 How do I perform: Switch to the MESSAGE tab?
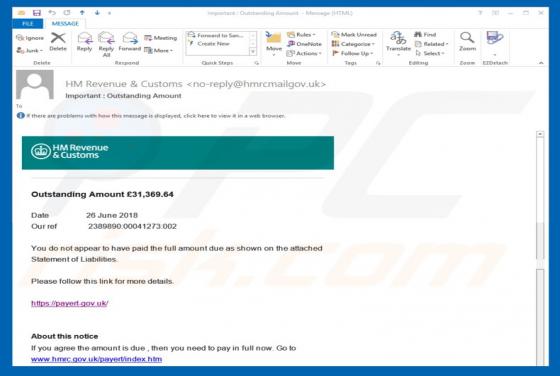click(x=65, y=24)
